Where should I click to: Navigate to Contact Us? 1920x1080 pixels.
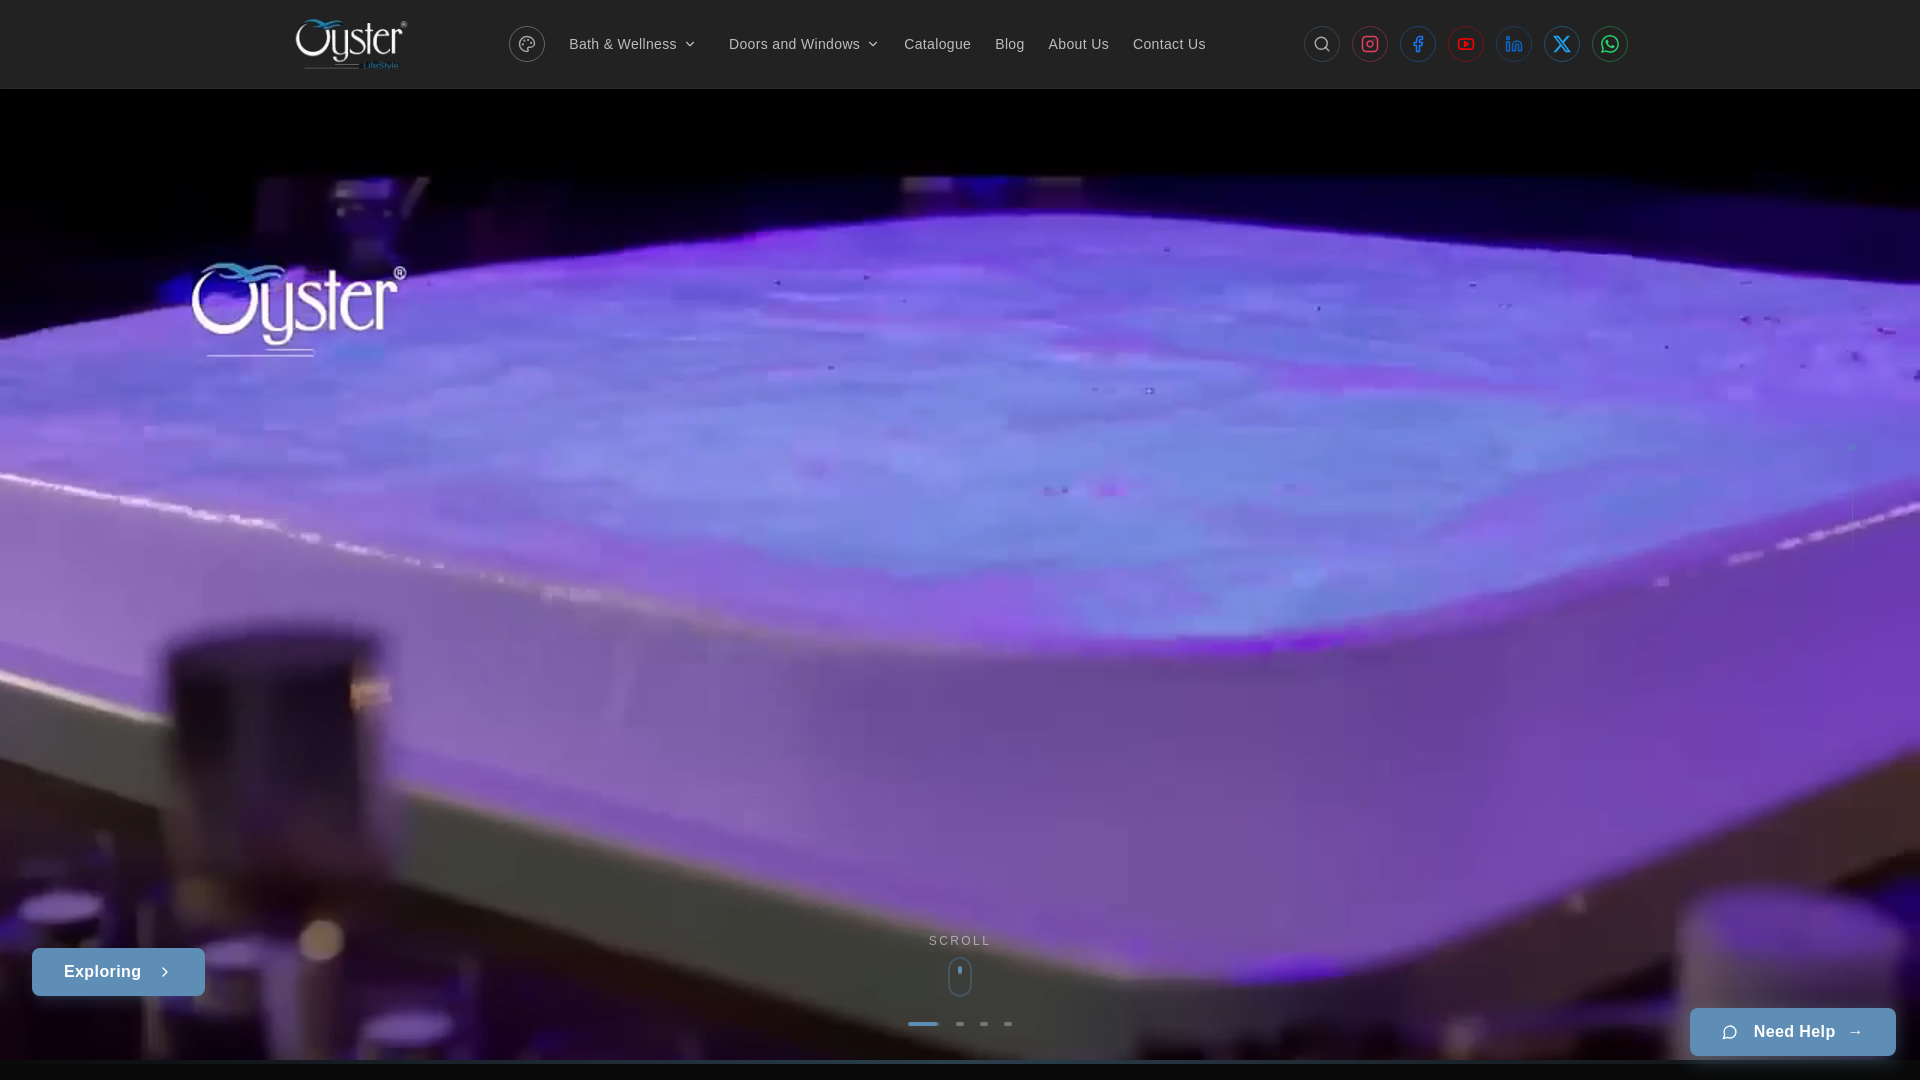1169,44
